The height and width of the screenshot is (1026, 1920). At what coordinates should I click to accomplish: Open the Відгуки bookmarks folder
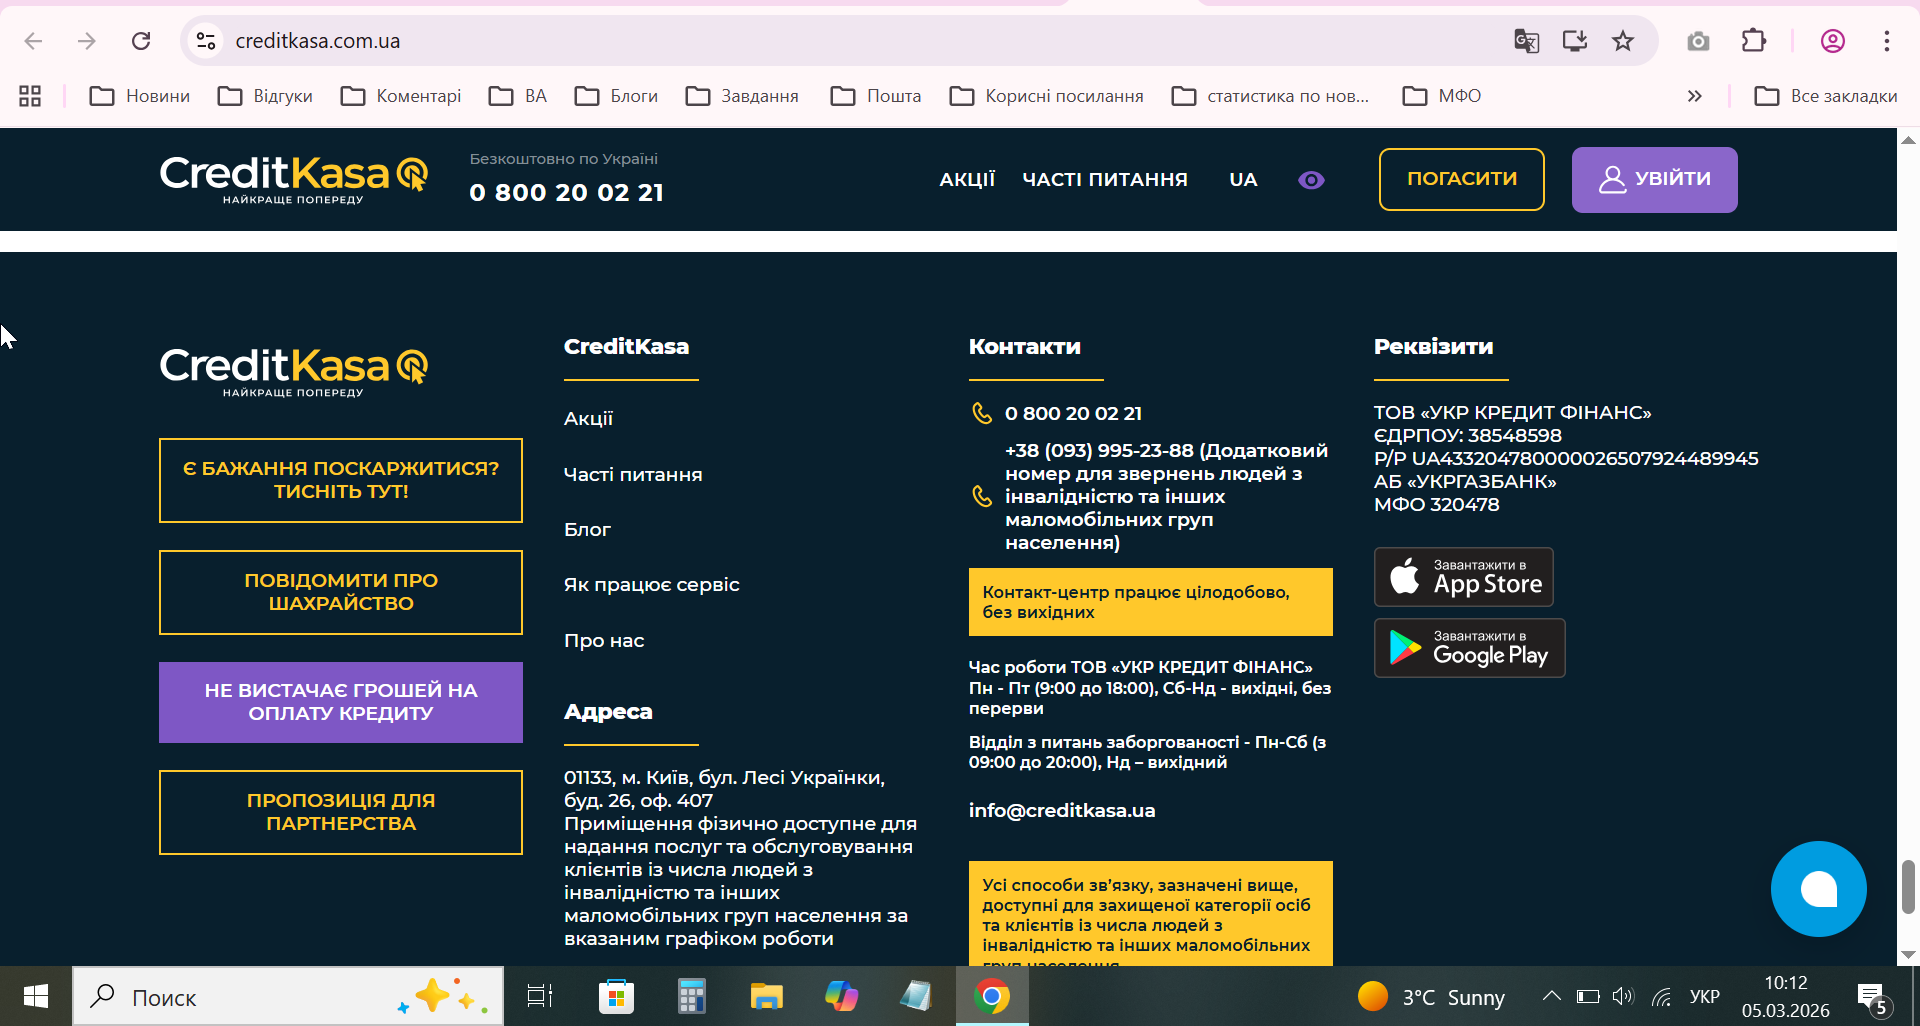click(266, 96)
